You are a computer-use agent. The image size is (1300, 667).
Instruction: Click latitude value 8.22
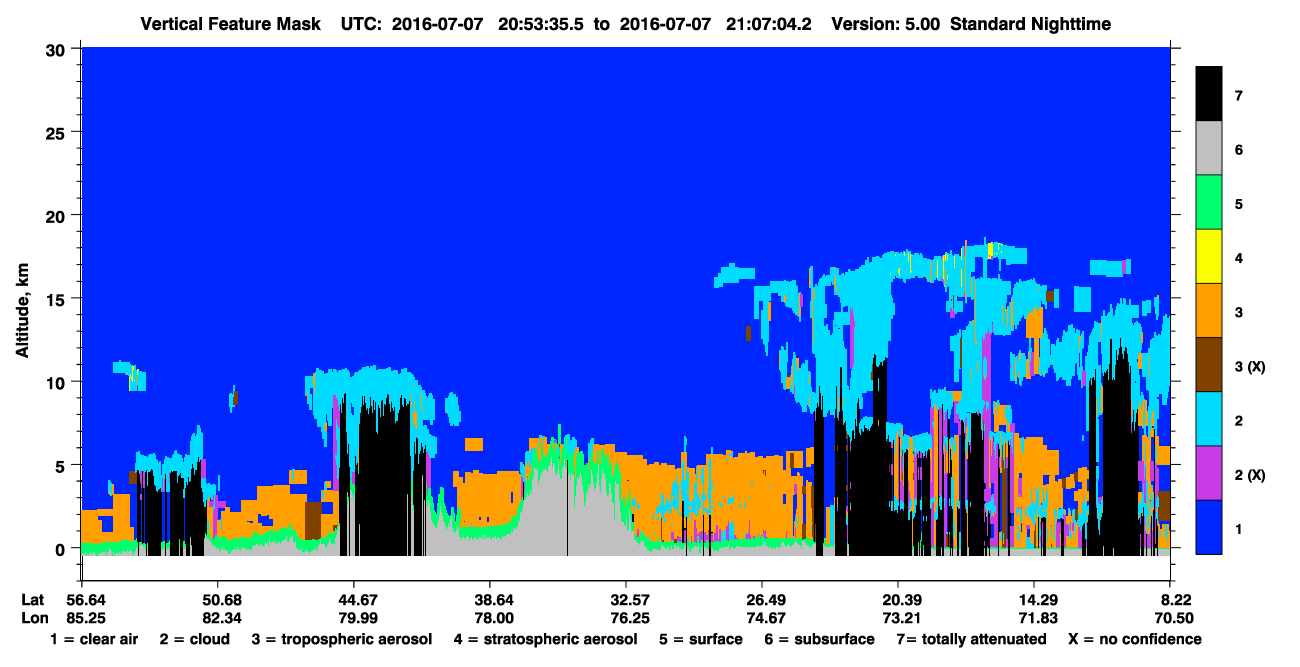pos(1174,600)
